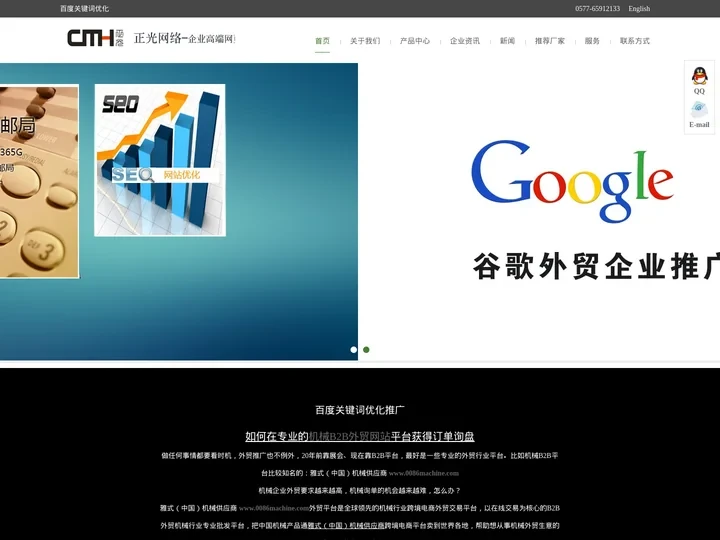720x540 pixels.
Task: Open the 企业资讯 menu item
Action: coord(465,41)
